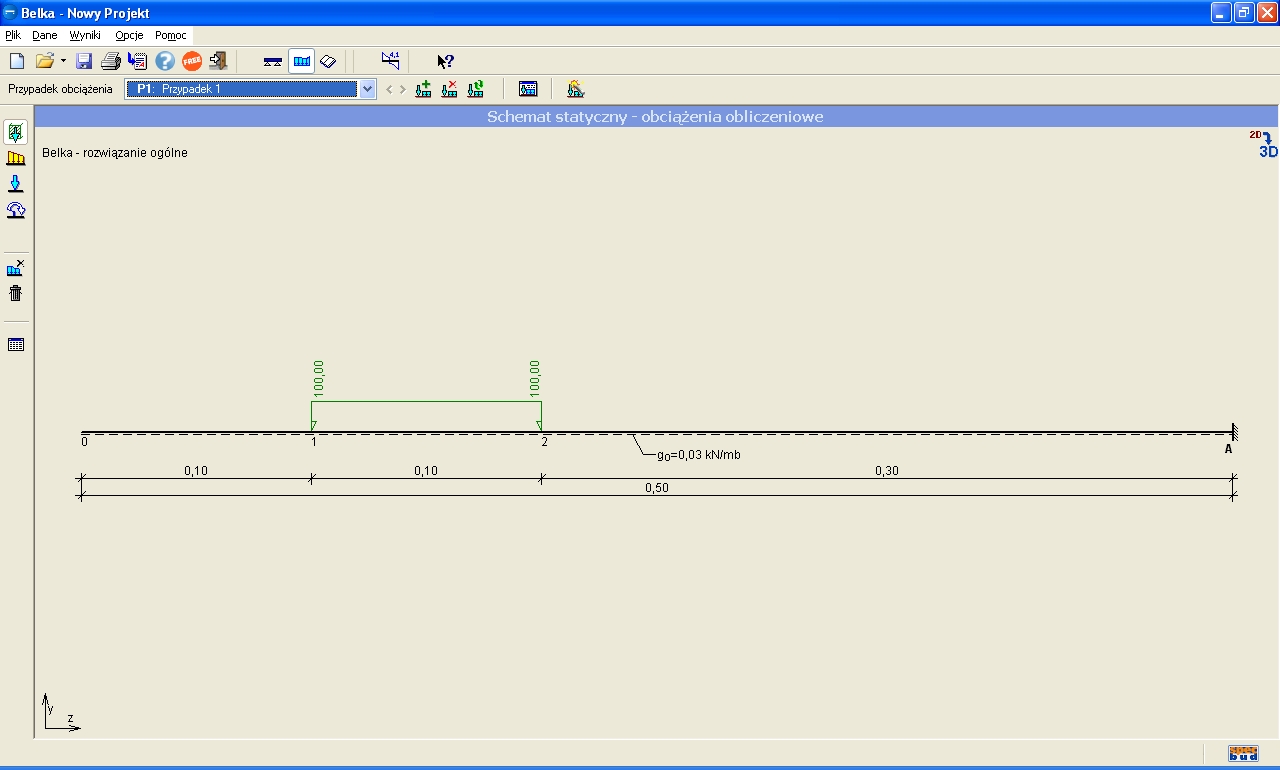Expand the arrow beside the open folder icon
Image resolution: width=1280 pixels, height=770 pixels.
(62, 61)
